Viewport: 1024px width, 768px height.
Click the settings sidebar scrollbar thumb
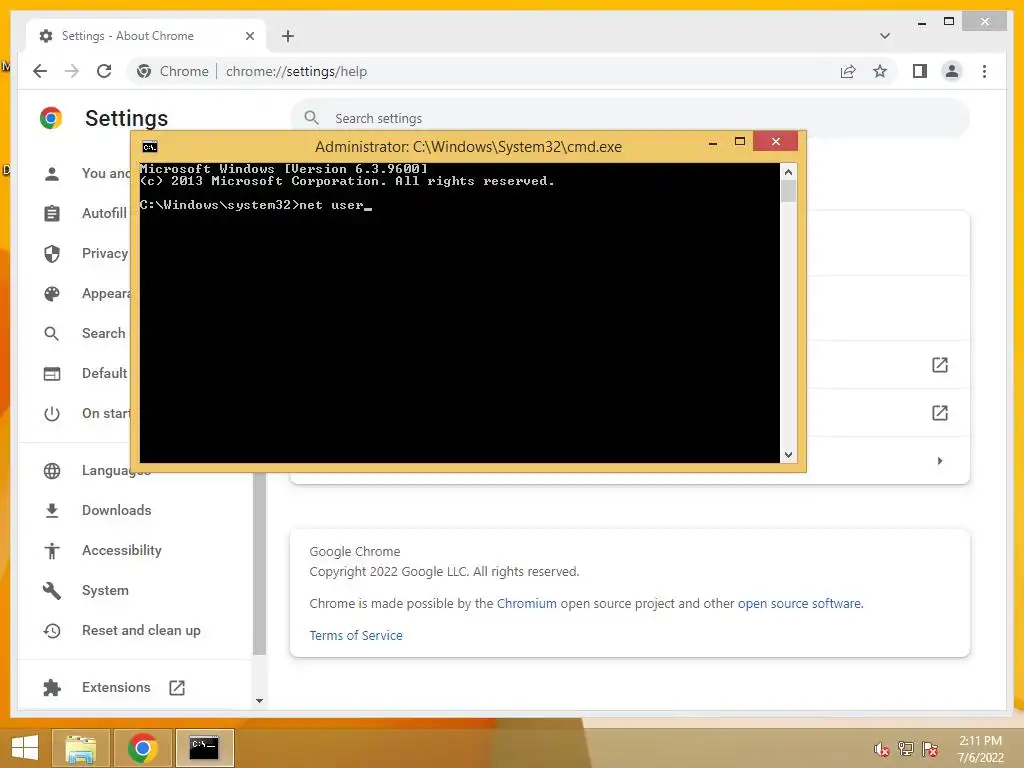click(x=259, y=563)
